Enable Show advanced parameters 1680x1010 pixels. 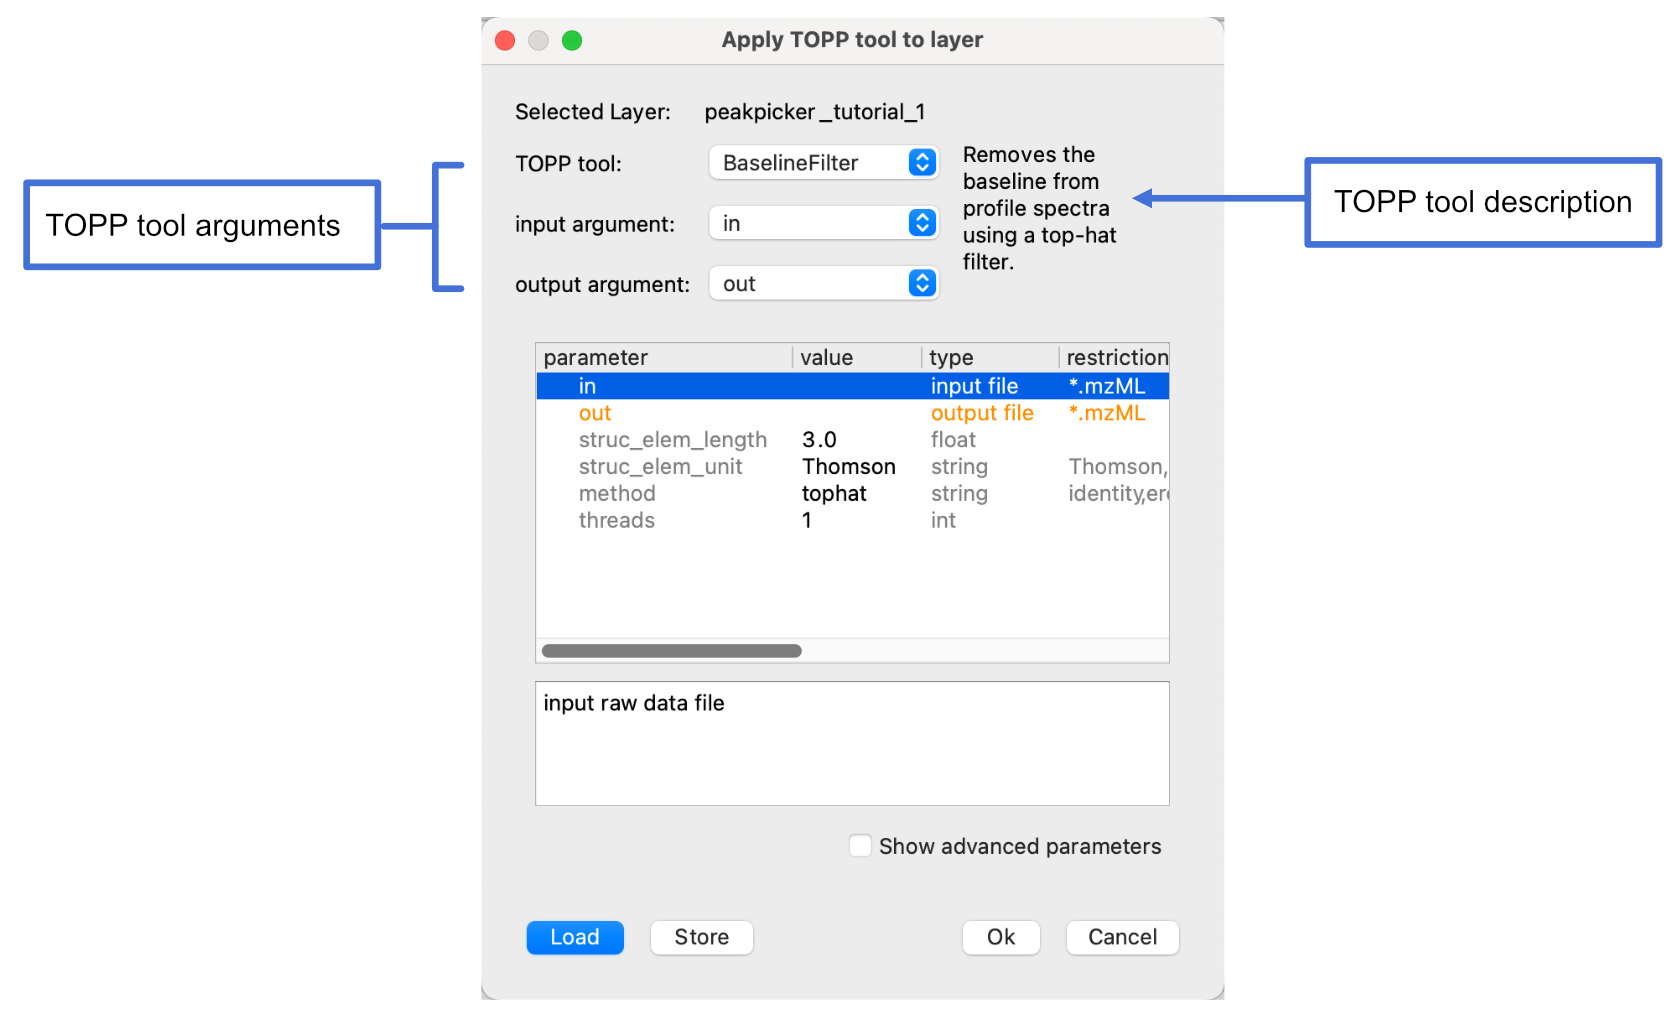pyautogui.click(x=860, y=845)
